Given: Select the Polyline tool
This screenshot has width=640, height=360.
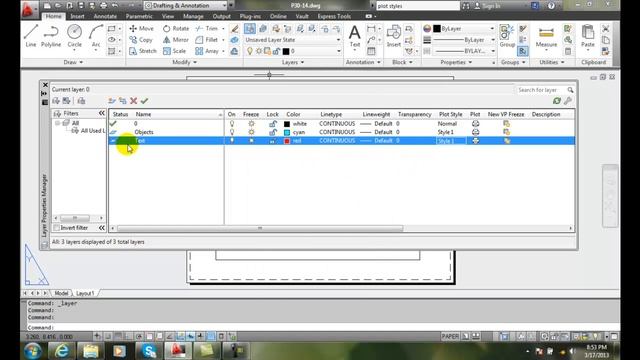Looking at the screenshot, I should (x=51, y=36).
